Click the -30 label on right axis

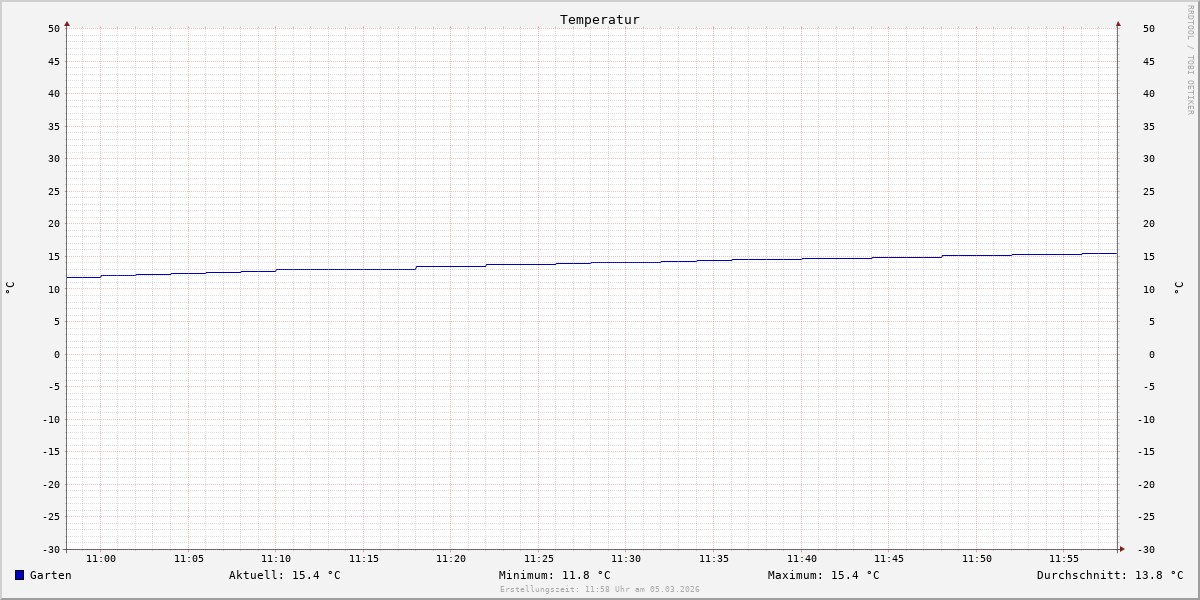pyautogui.click(x=1145, y=549)
